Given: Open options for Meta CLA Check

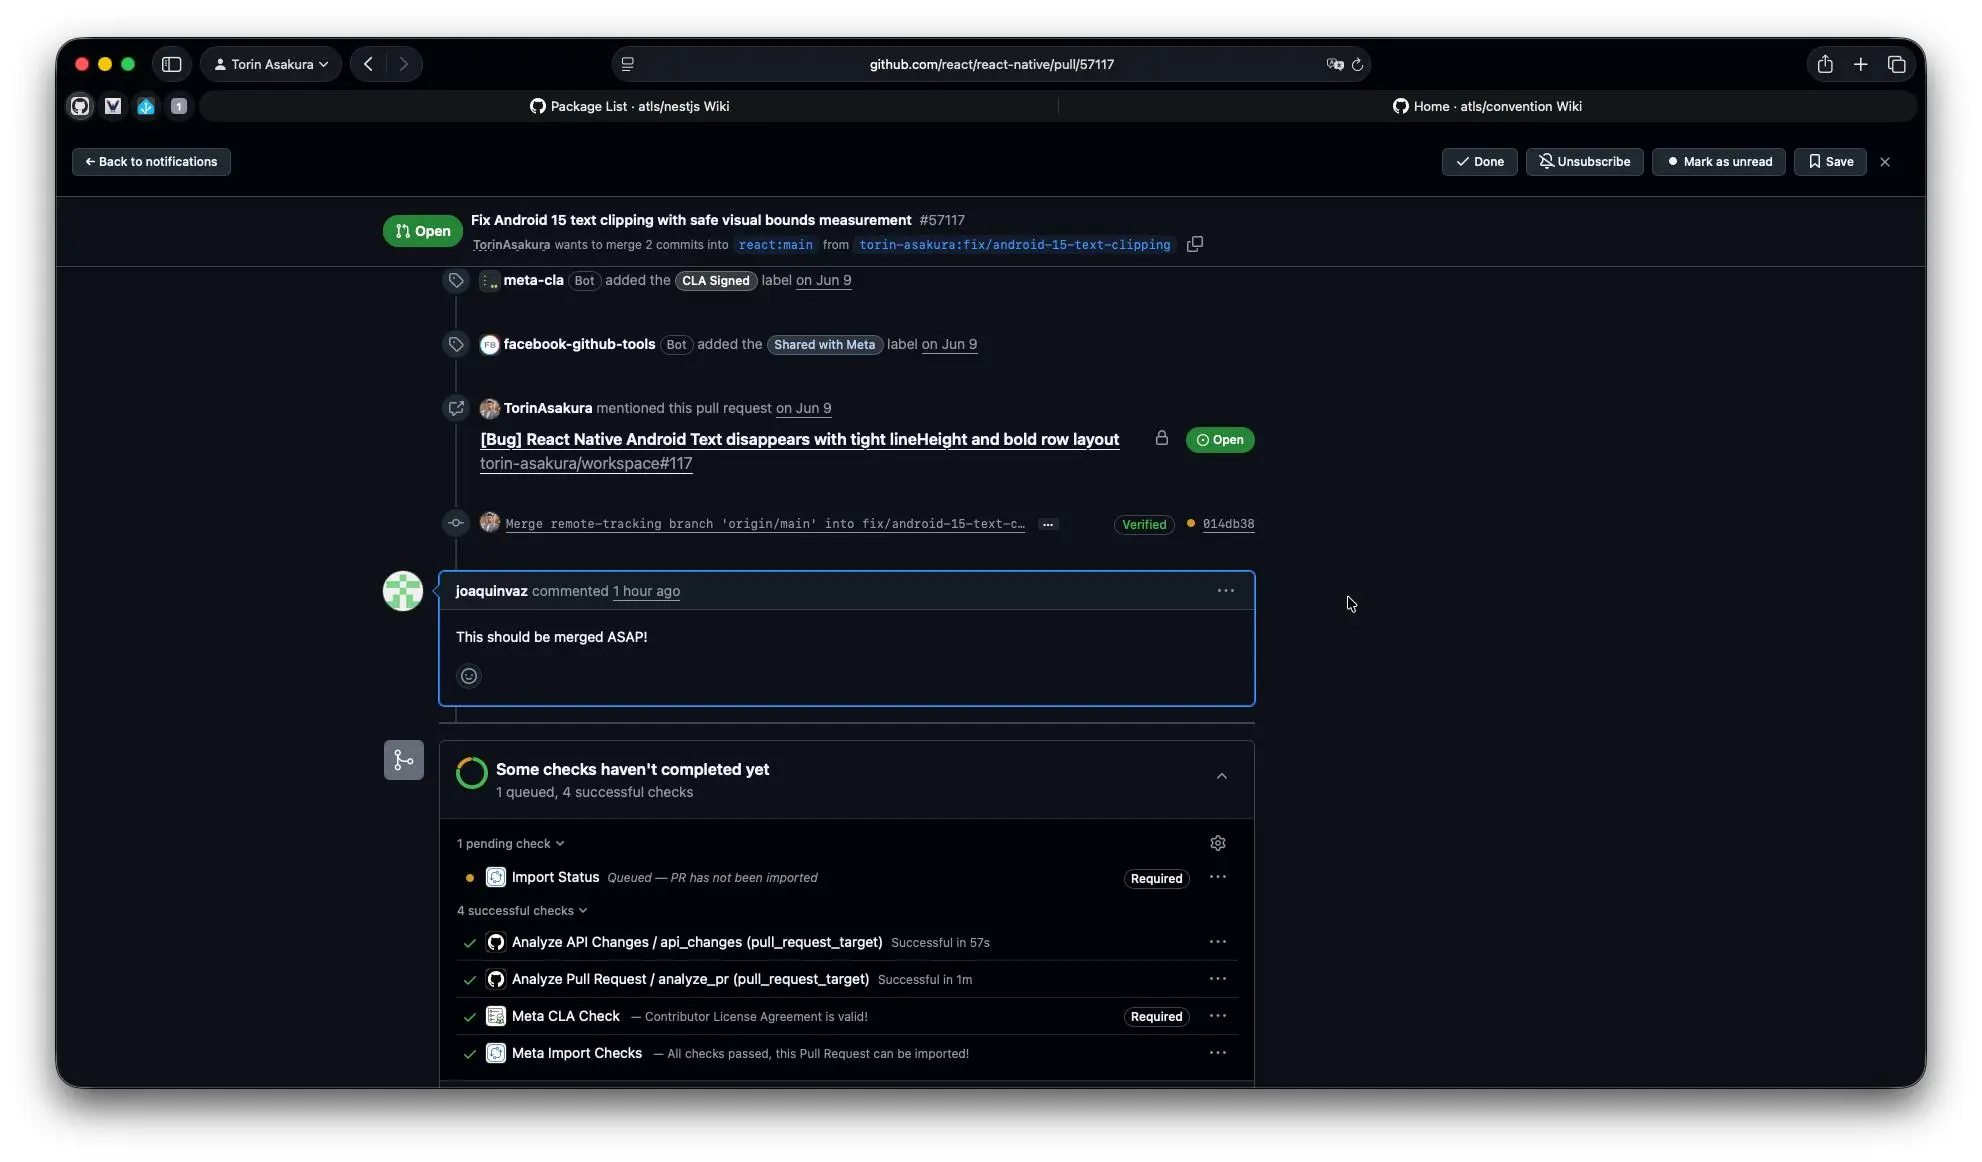Looking at the screenshot, I should point(1218,1016).
